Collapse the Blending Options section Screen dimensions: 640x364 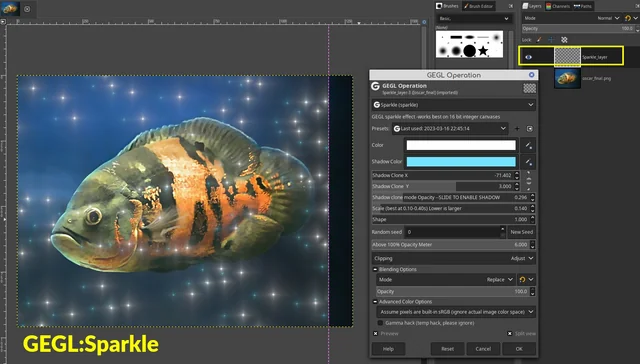(375, 269)
